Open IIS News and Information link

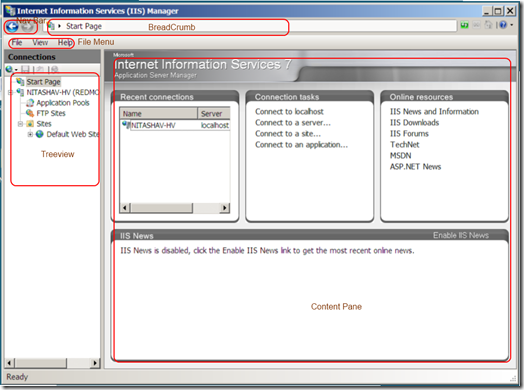tap(434, 111)
